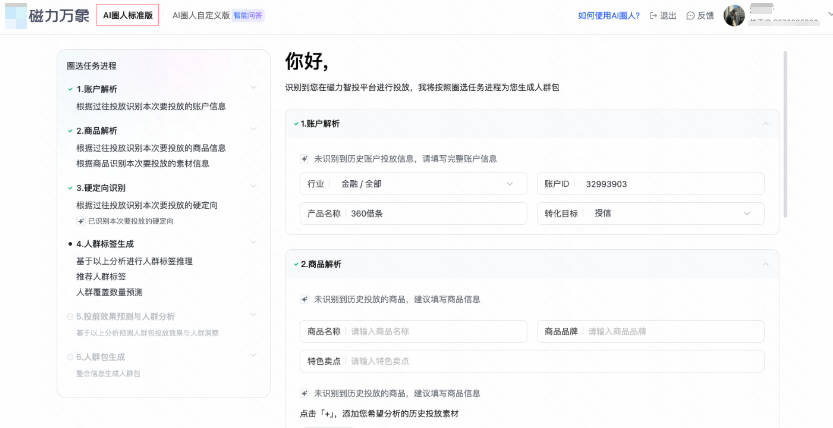The image size is (833, 428).
Task: Click the 商品名称 input field
Action: pyautogui.click(x=413, y=331)
